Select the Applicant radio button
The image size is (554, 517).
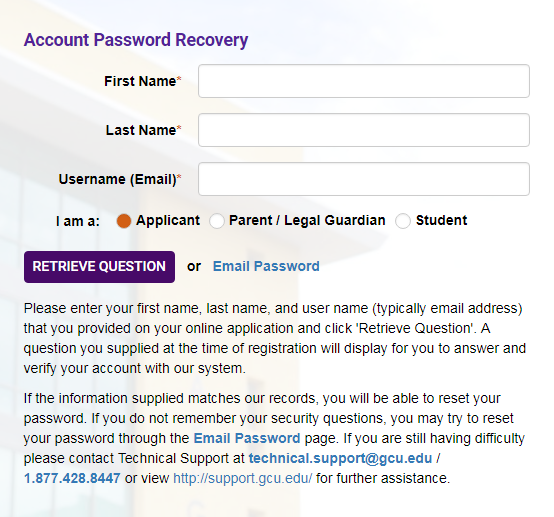(x=124, y=221)
